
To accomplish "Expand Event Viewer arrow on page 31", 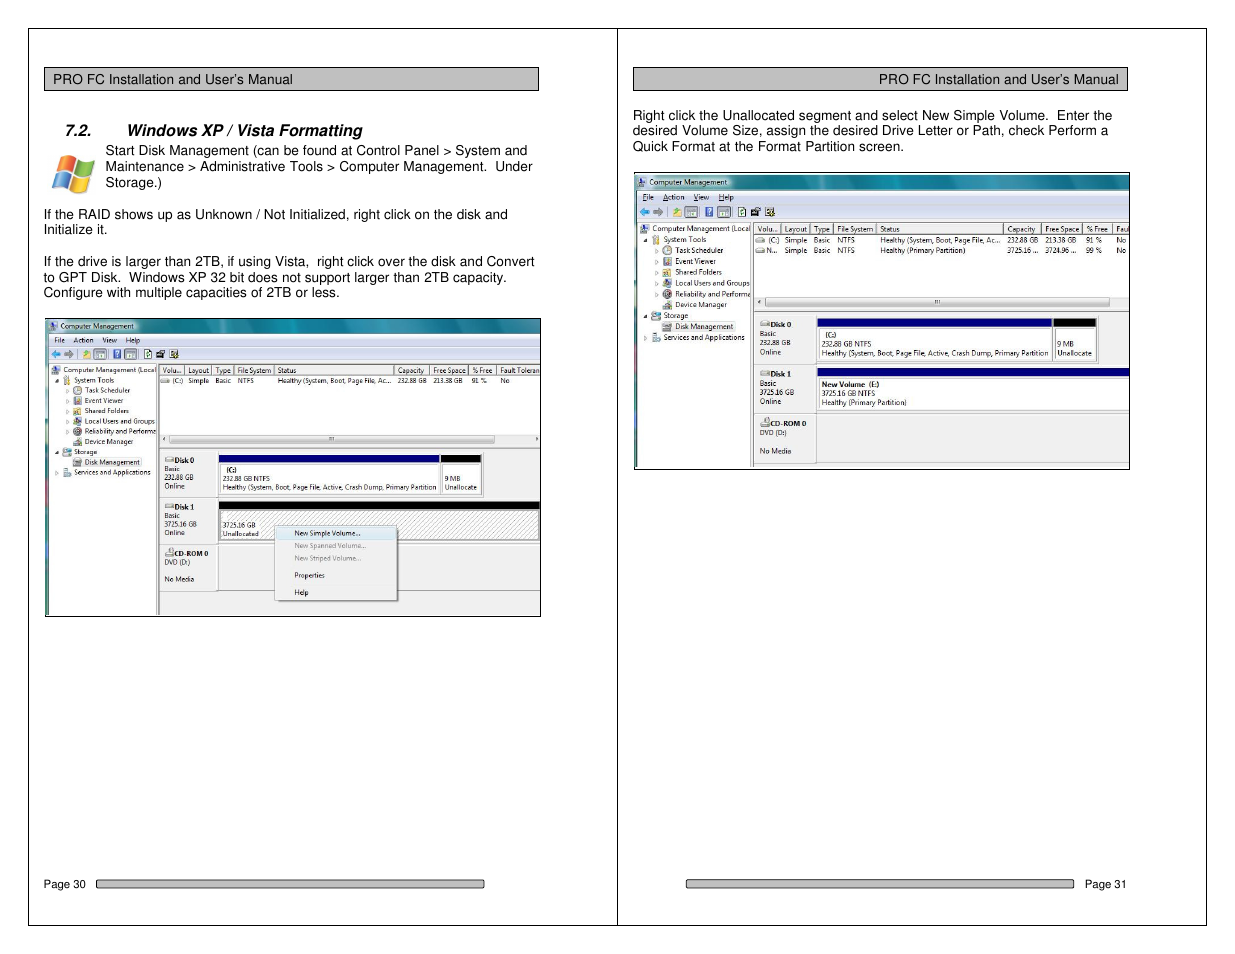I will click(657, 261).
